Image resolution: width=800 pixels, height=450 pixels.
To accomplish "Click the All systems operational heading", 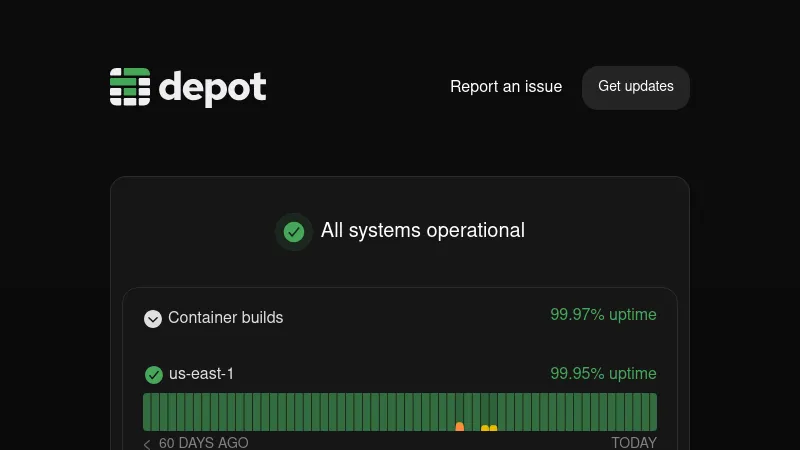I will pos(422,231).
